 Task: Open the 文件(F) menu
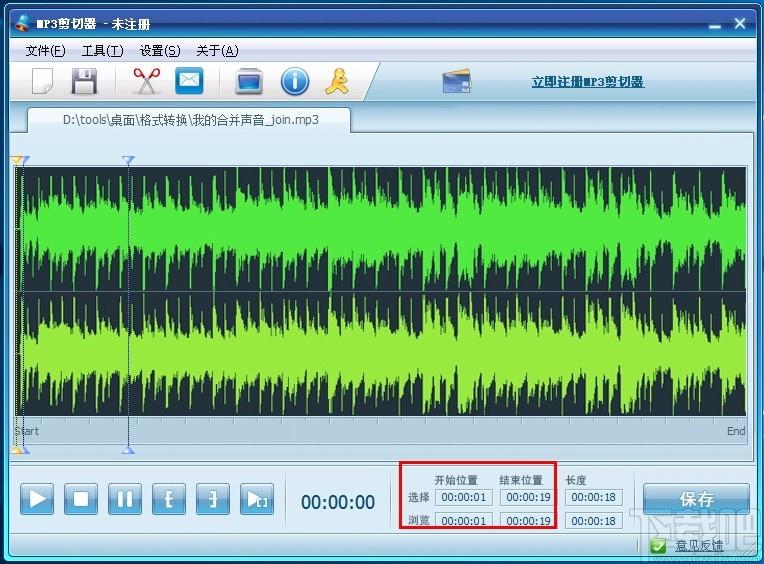pyautogui.click(x=45, y=51)
